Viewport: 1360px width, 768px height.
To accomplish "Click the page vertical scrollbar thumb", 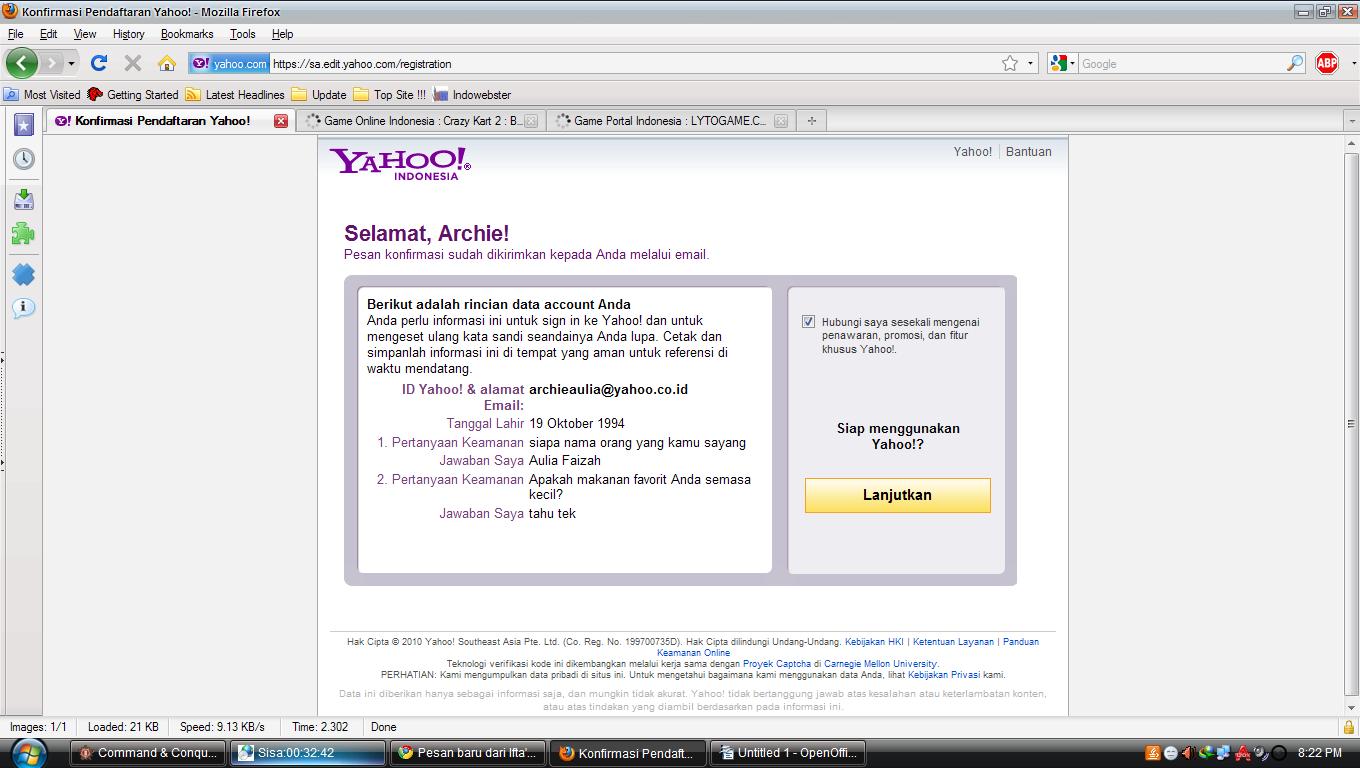I will (1351, 423).
